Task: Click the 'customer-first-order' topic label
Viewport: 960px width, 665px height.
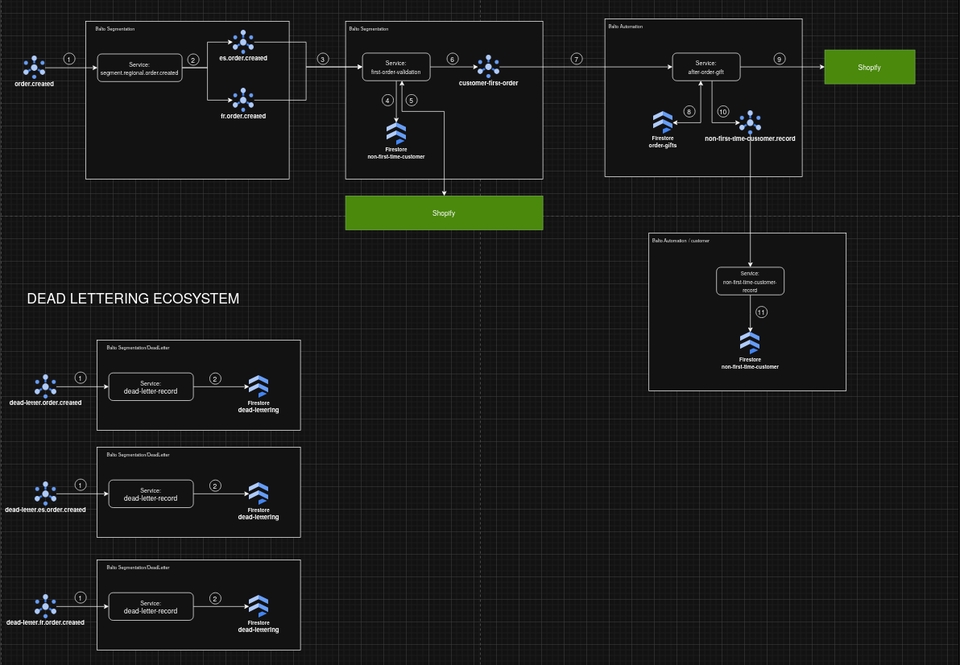Action: coord(489,83)
